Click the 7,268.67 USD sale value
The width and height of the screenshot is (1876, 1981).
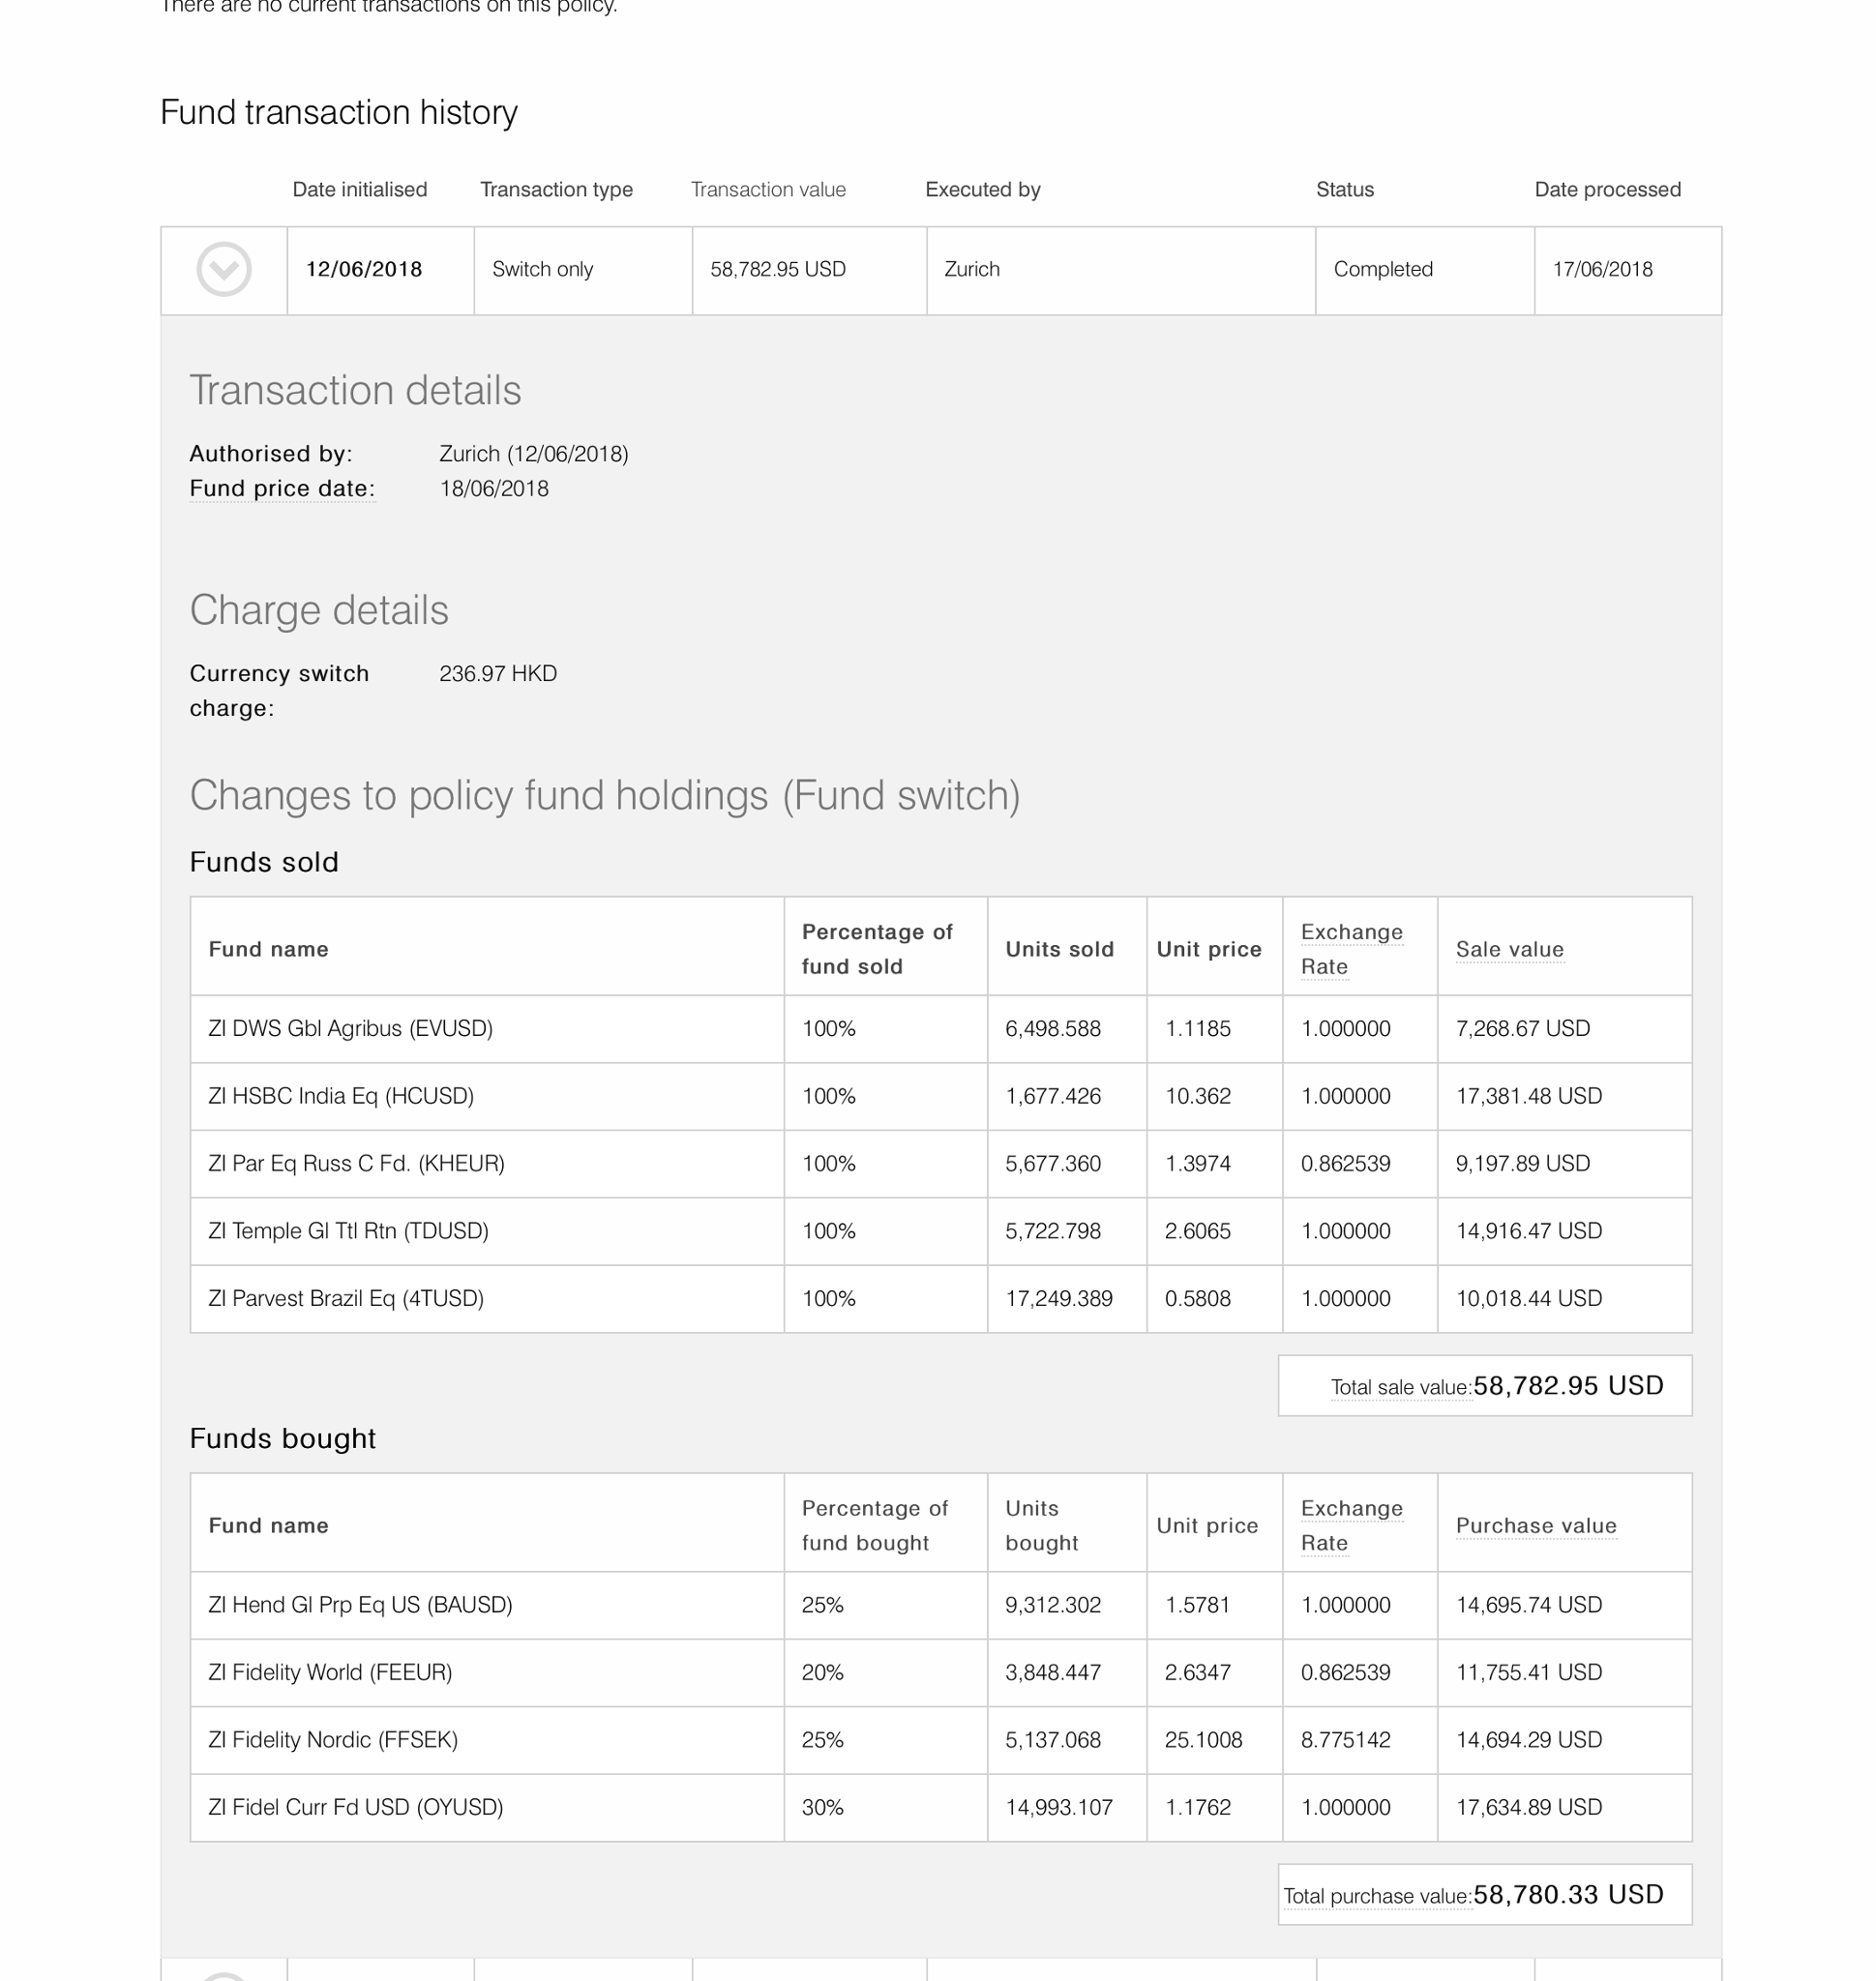pos(1522,1028)
